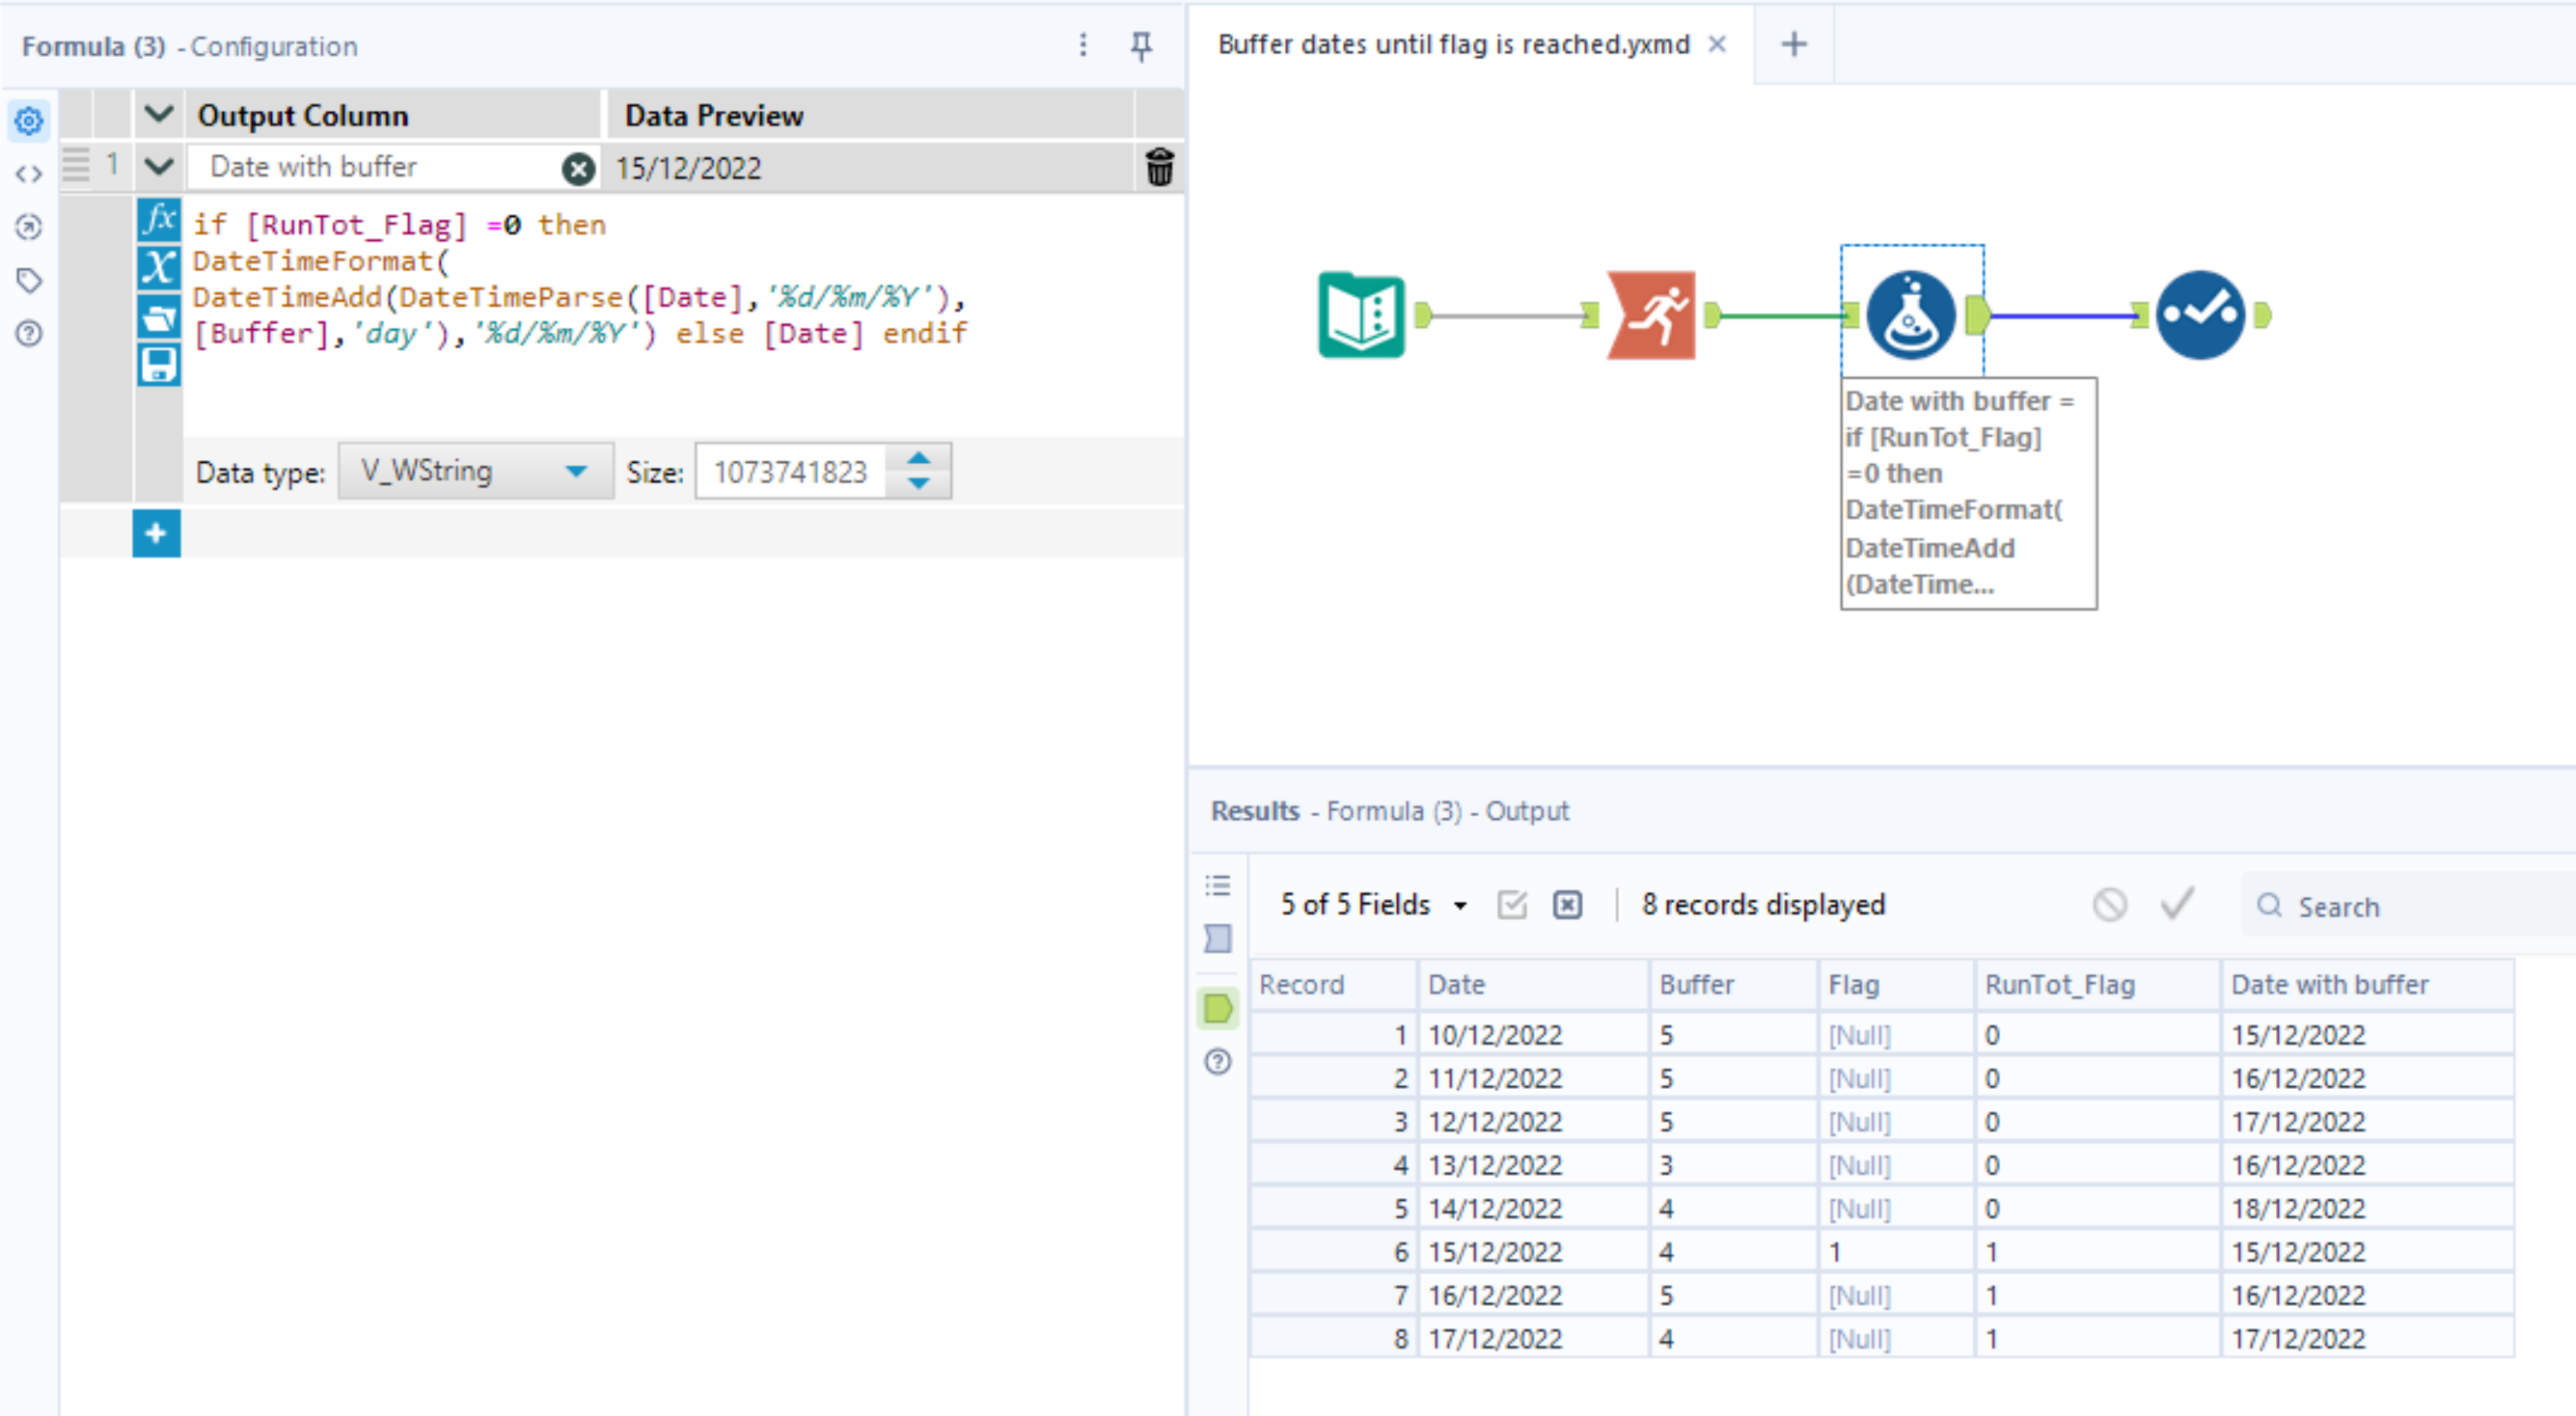Image resolution: width=2576 pixels, height=1416 pixels.
Task: Increase Size value with up stepper arrow
Action: pyautogui.click(x=919, y=458)
